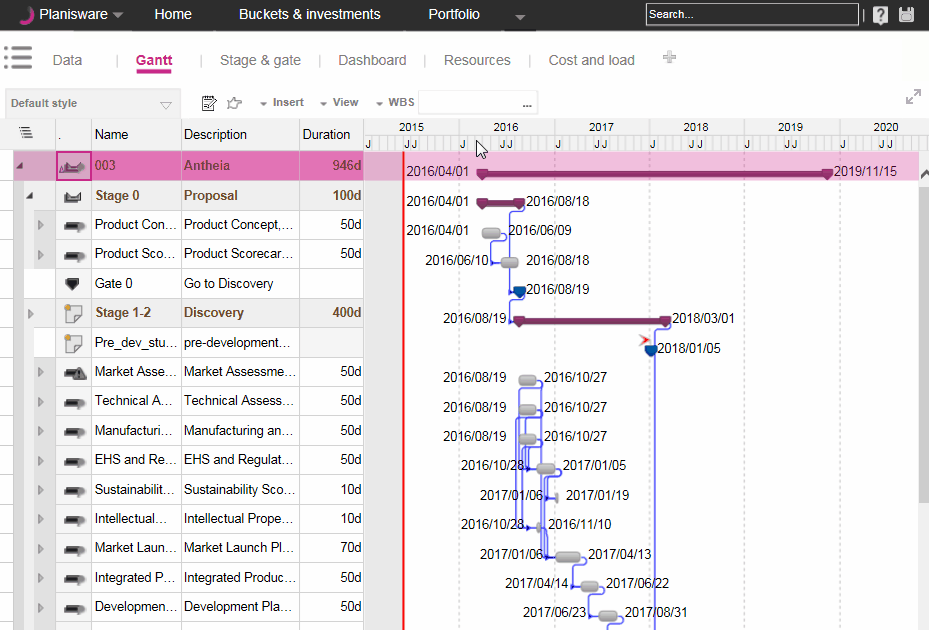This screenshot has height=630, width=929.
Task: Click the Pre_dev_stu row note icon
Action: 73,343
